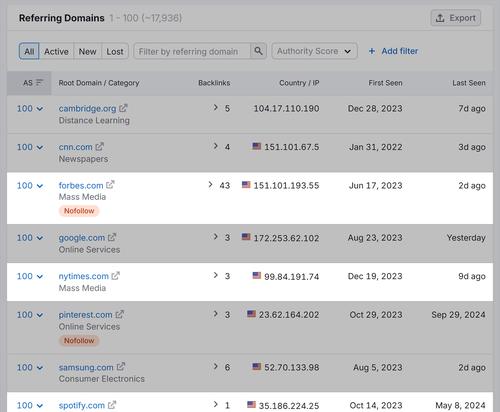Switch to the Active tab
500x412 pixels.
click(x=56, y=51)
